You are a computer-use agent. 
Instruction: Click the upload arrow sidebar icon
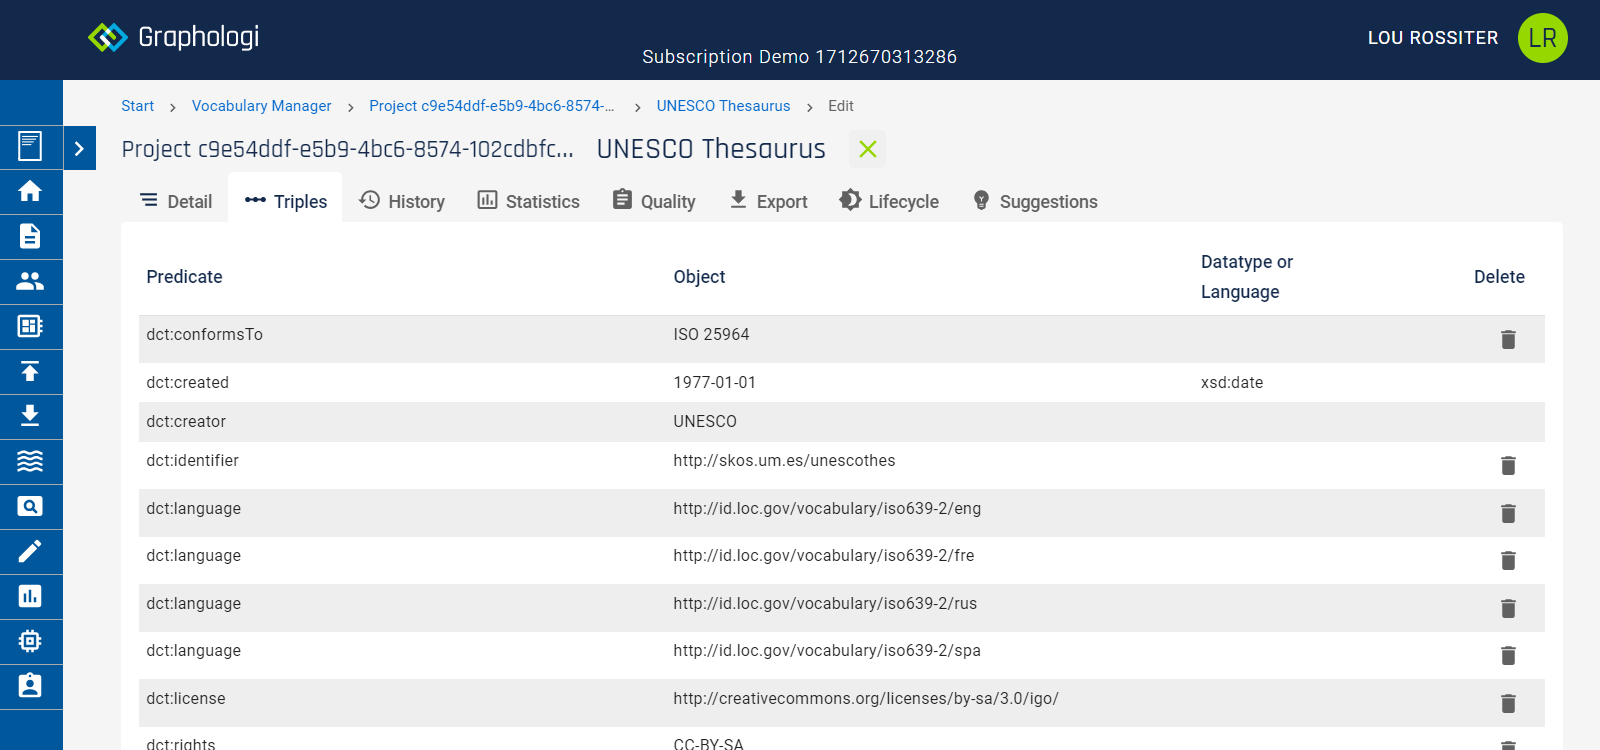click(30, 371)
